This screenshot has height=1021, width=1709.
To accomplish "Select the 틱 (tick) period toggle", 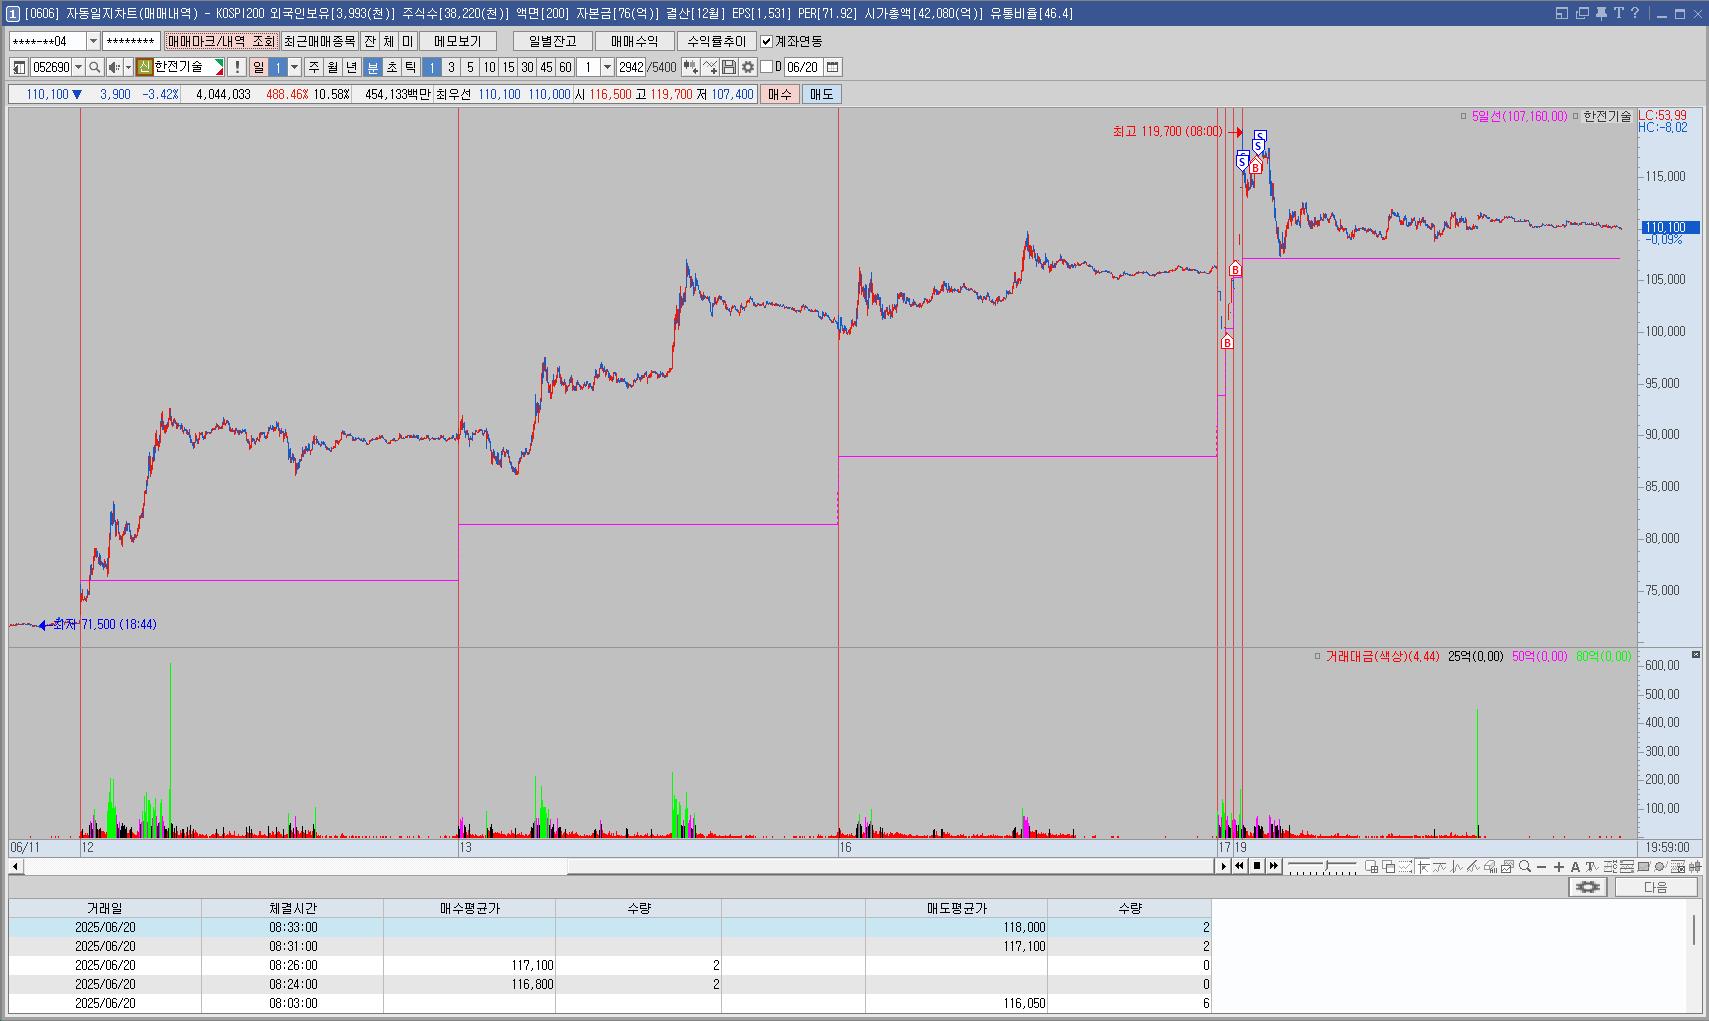I will pyautogui.click(x=411, y=67).
